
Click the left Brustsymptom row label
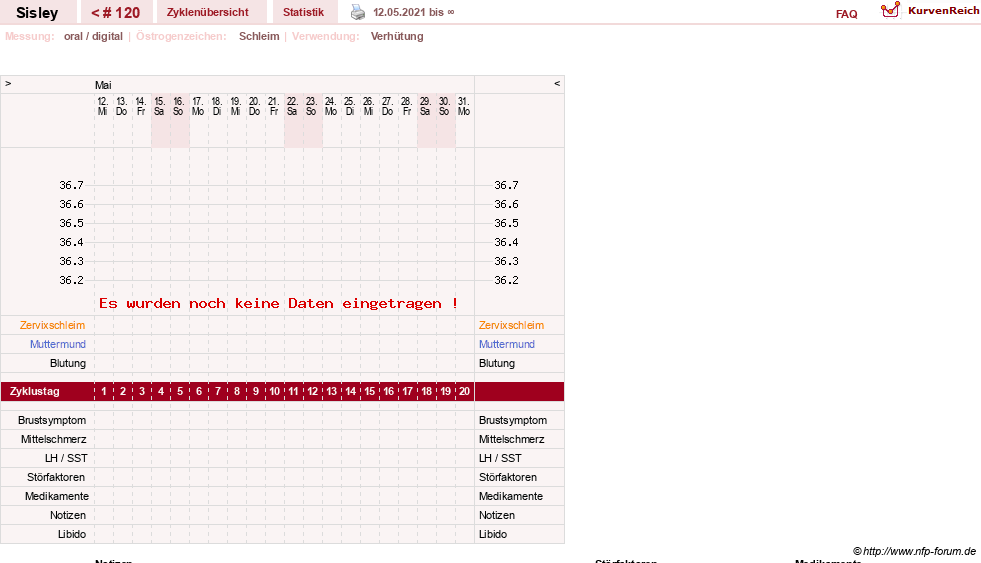[52, 420]
